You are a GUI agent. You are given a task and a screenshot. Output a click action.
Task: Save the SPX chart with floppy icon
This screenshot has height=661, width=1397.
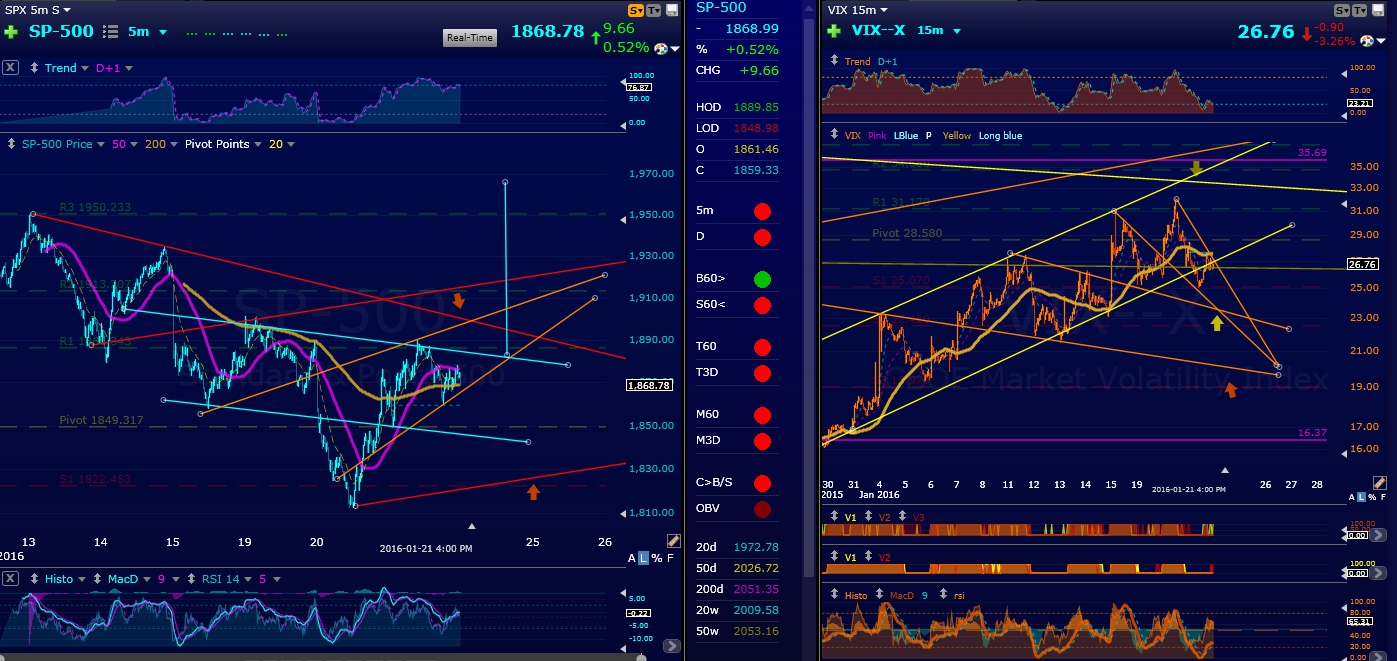click(672, 10)
